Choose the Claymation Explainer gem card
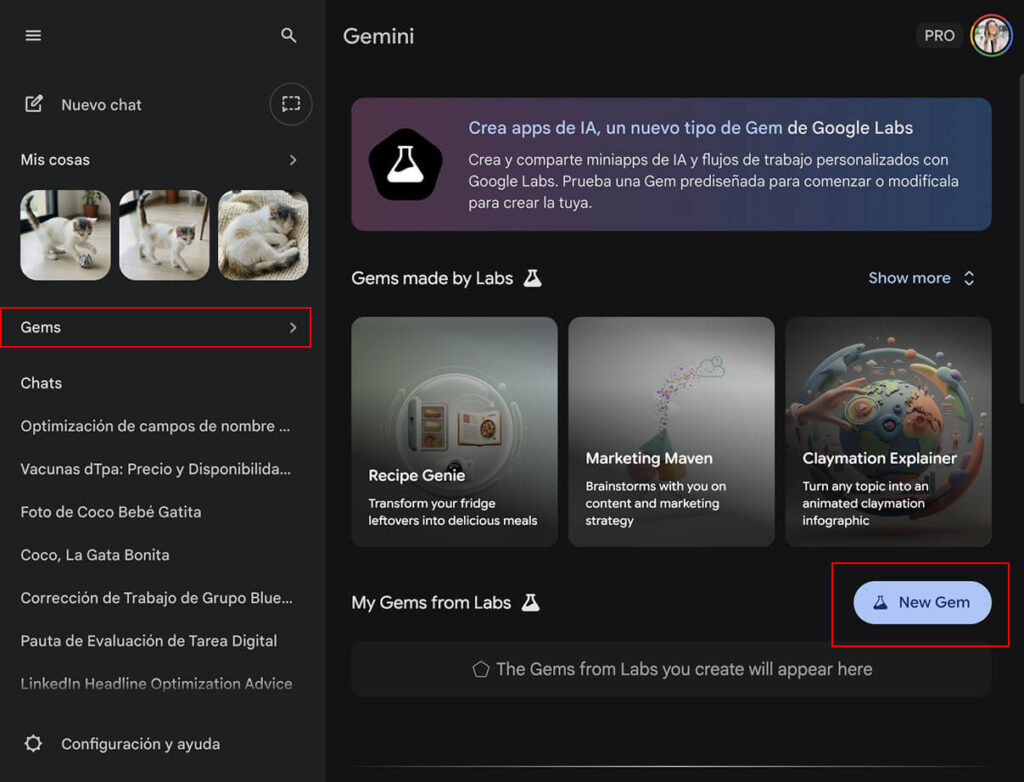Screen dimensions: 1024x782 [888, 432]
